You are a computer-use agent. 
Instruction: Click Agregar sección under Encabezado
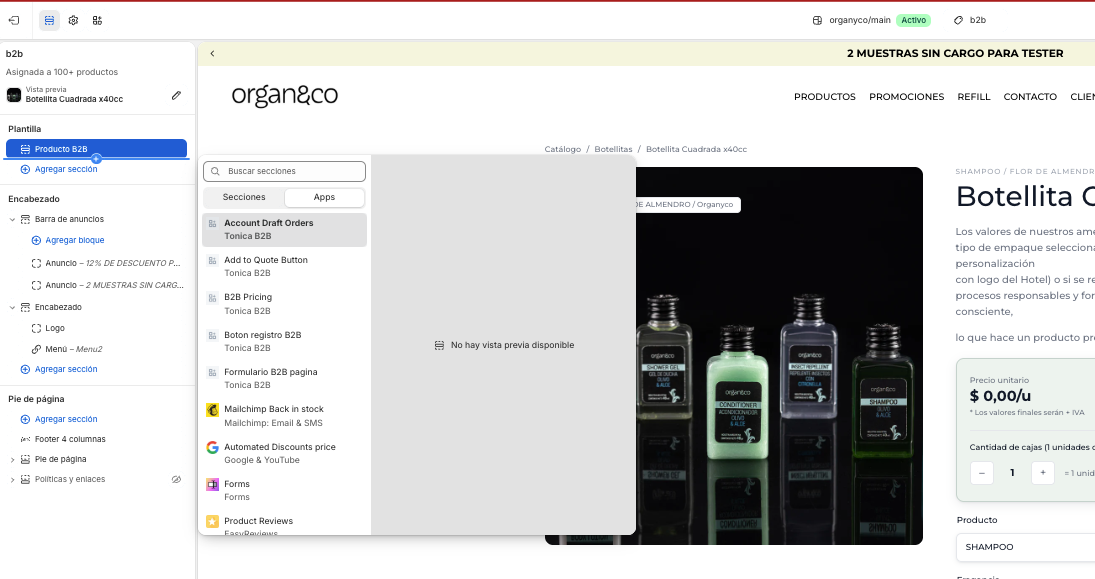click(x=66, y=369)
